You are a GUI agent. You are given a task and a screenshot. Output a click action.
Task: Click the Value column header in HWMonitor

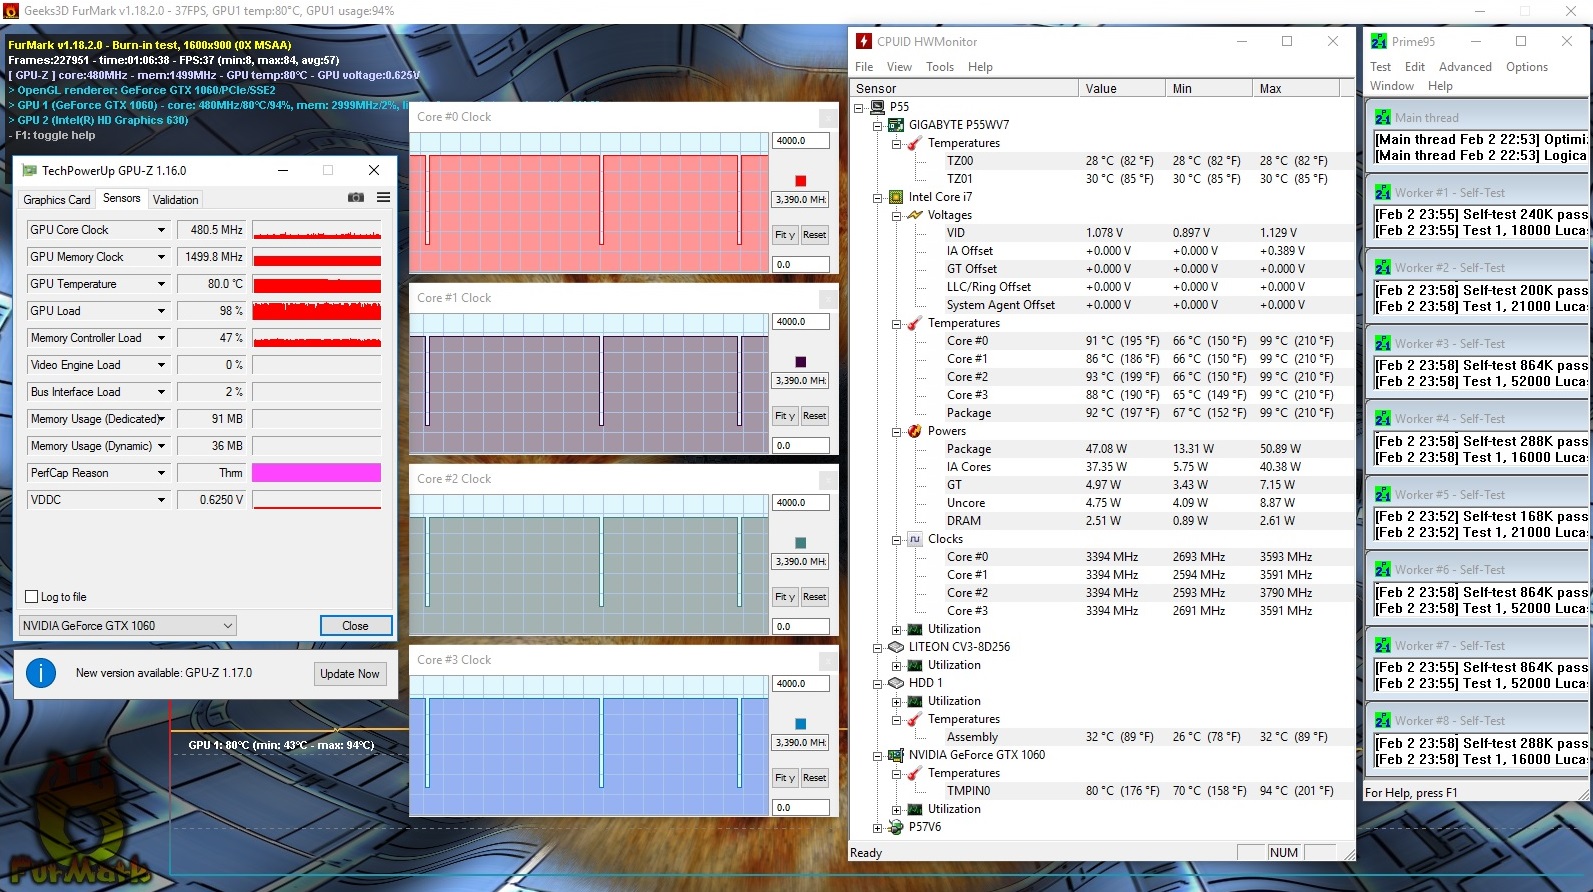point(1122,89)
